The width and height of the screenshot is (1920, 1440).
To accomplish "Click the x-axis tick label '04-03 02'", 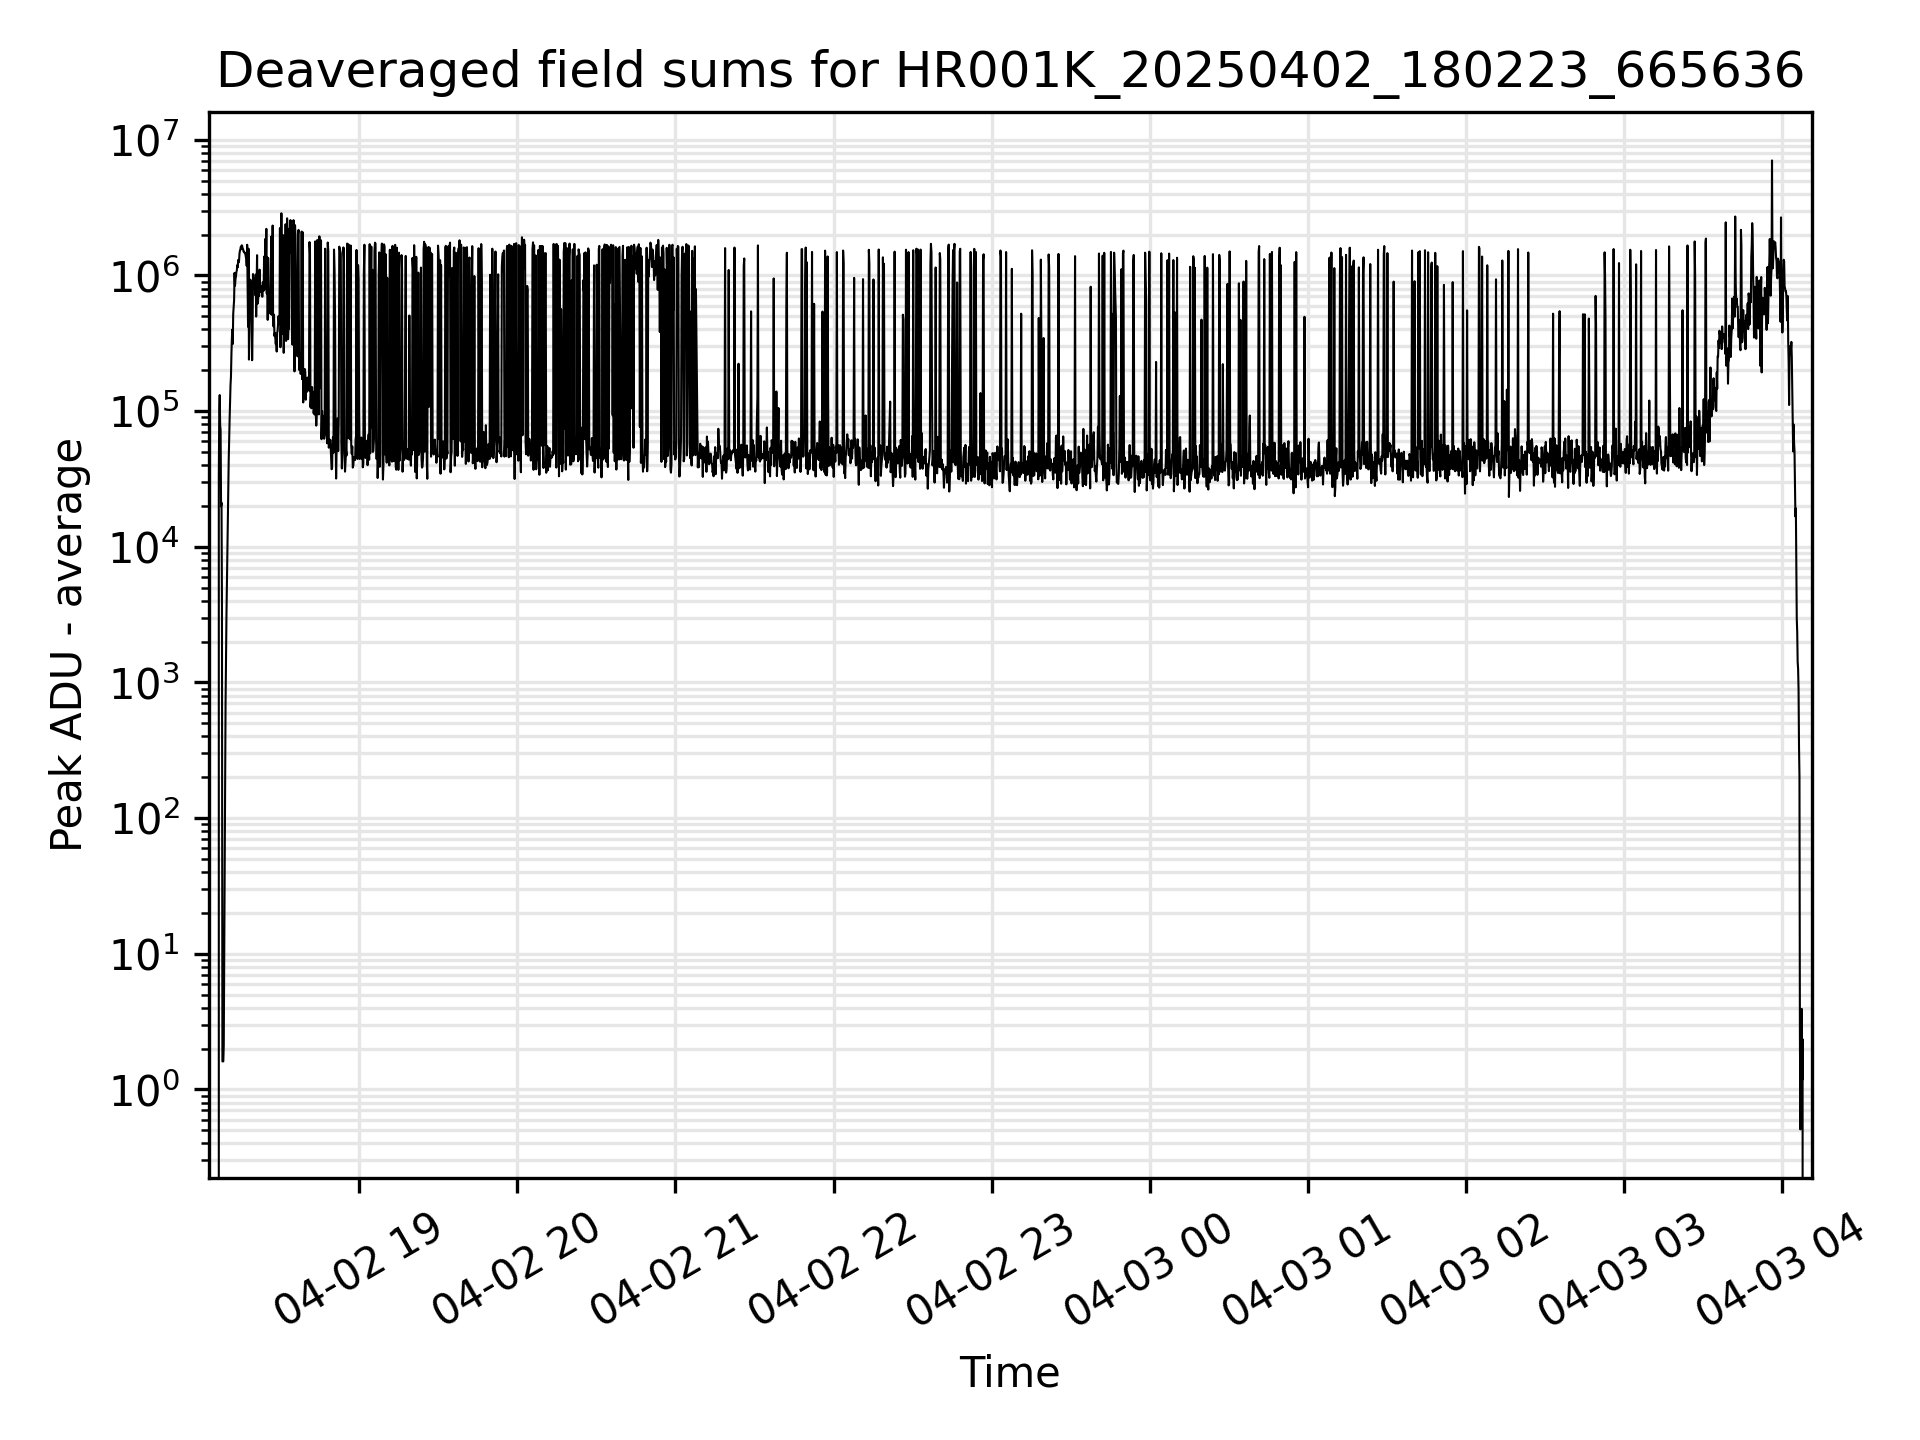I will point(1465,1269).
